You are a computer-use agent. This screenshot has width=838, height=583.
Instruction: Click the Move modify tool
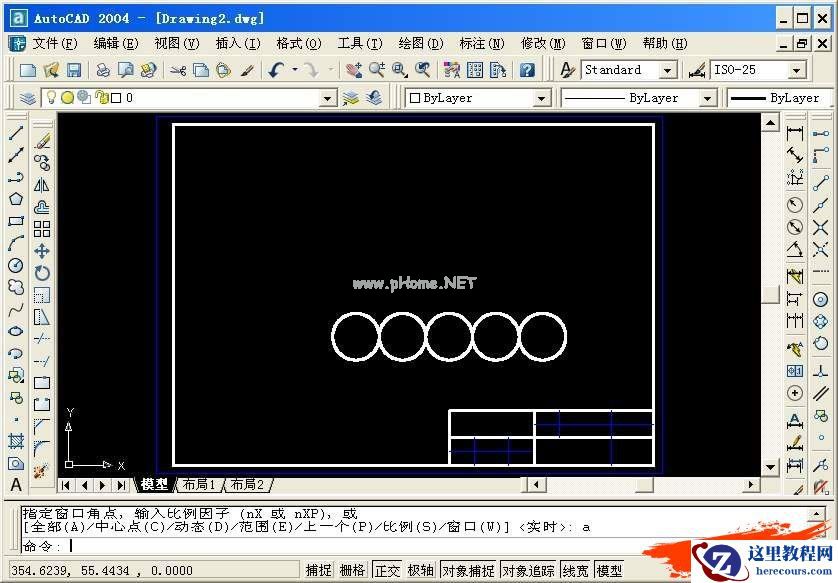click(x=42, y=251)
